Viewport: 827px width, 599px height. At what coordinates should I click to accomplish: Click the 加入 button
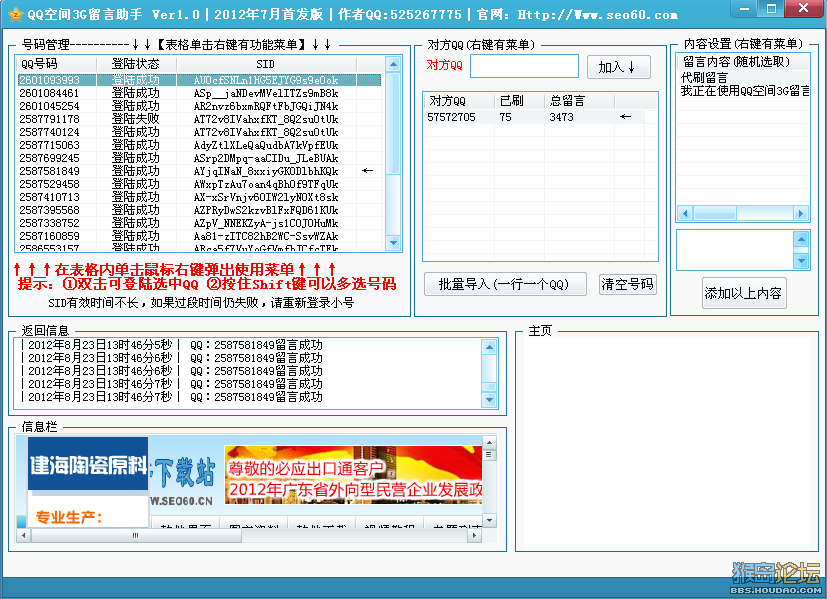pos(619,67)
